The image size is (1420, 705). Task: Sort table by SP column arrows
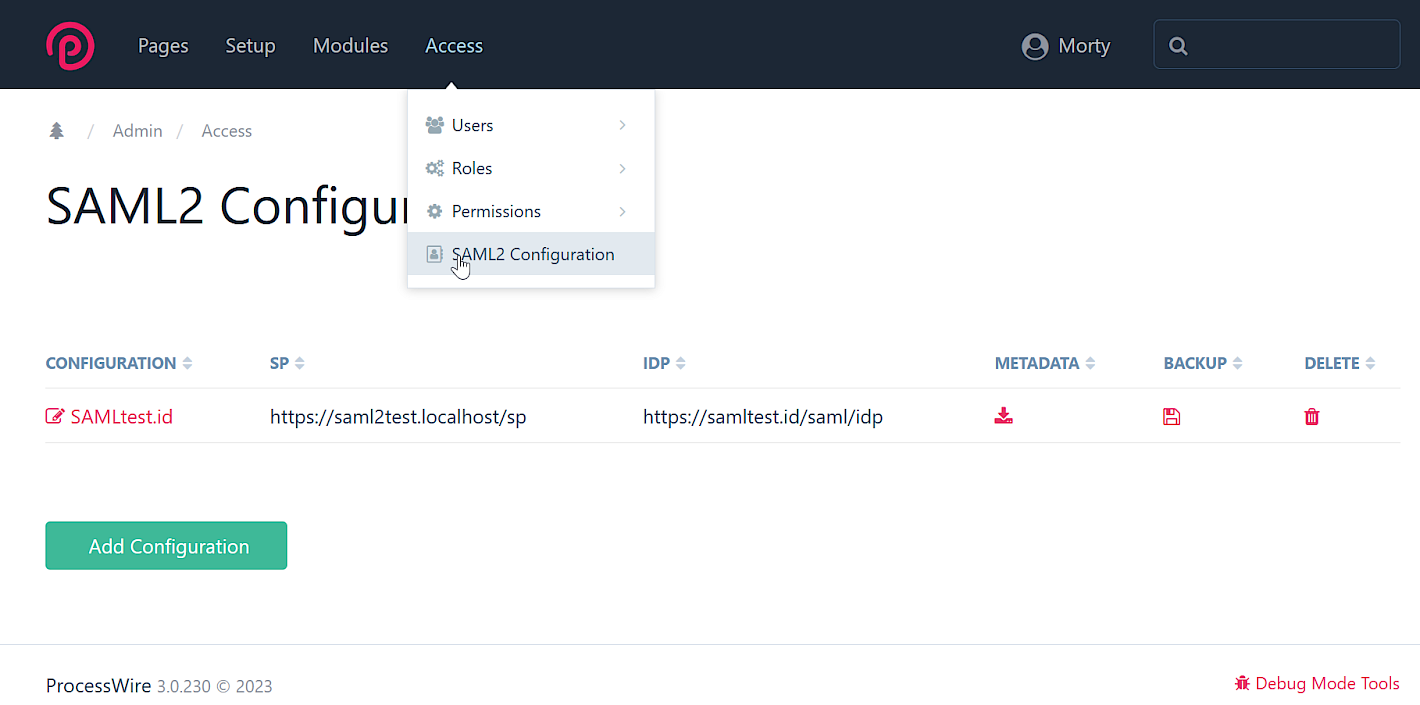tap(299, 363)
